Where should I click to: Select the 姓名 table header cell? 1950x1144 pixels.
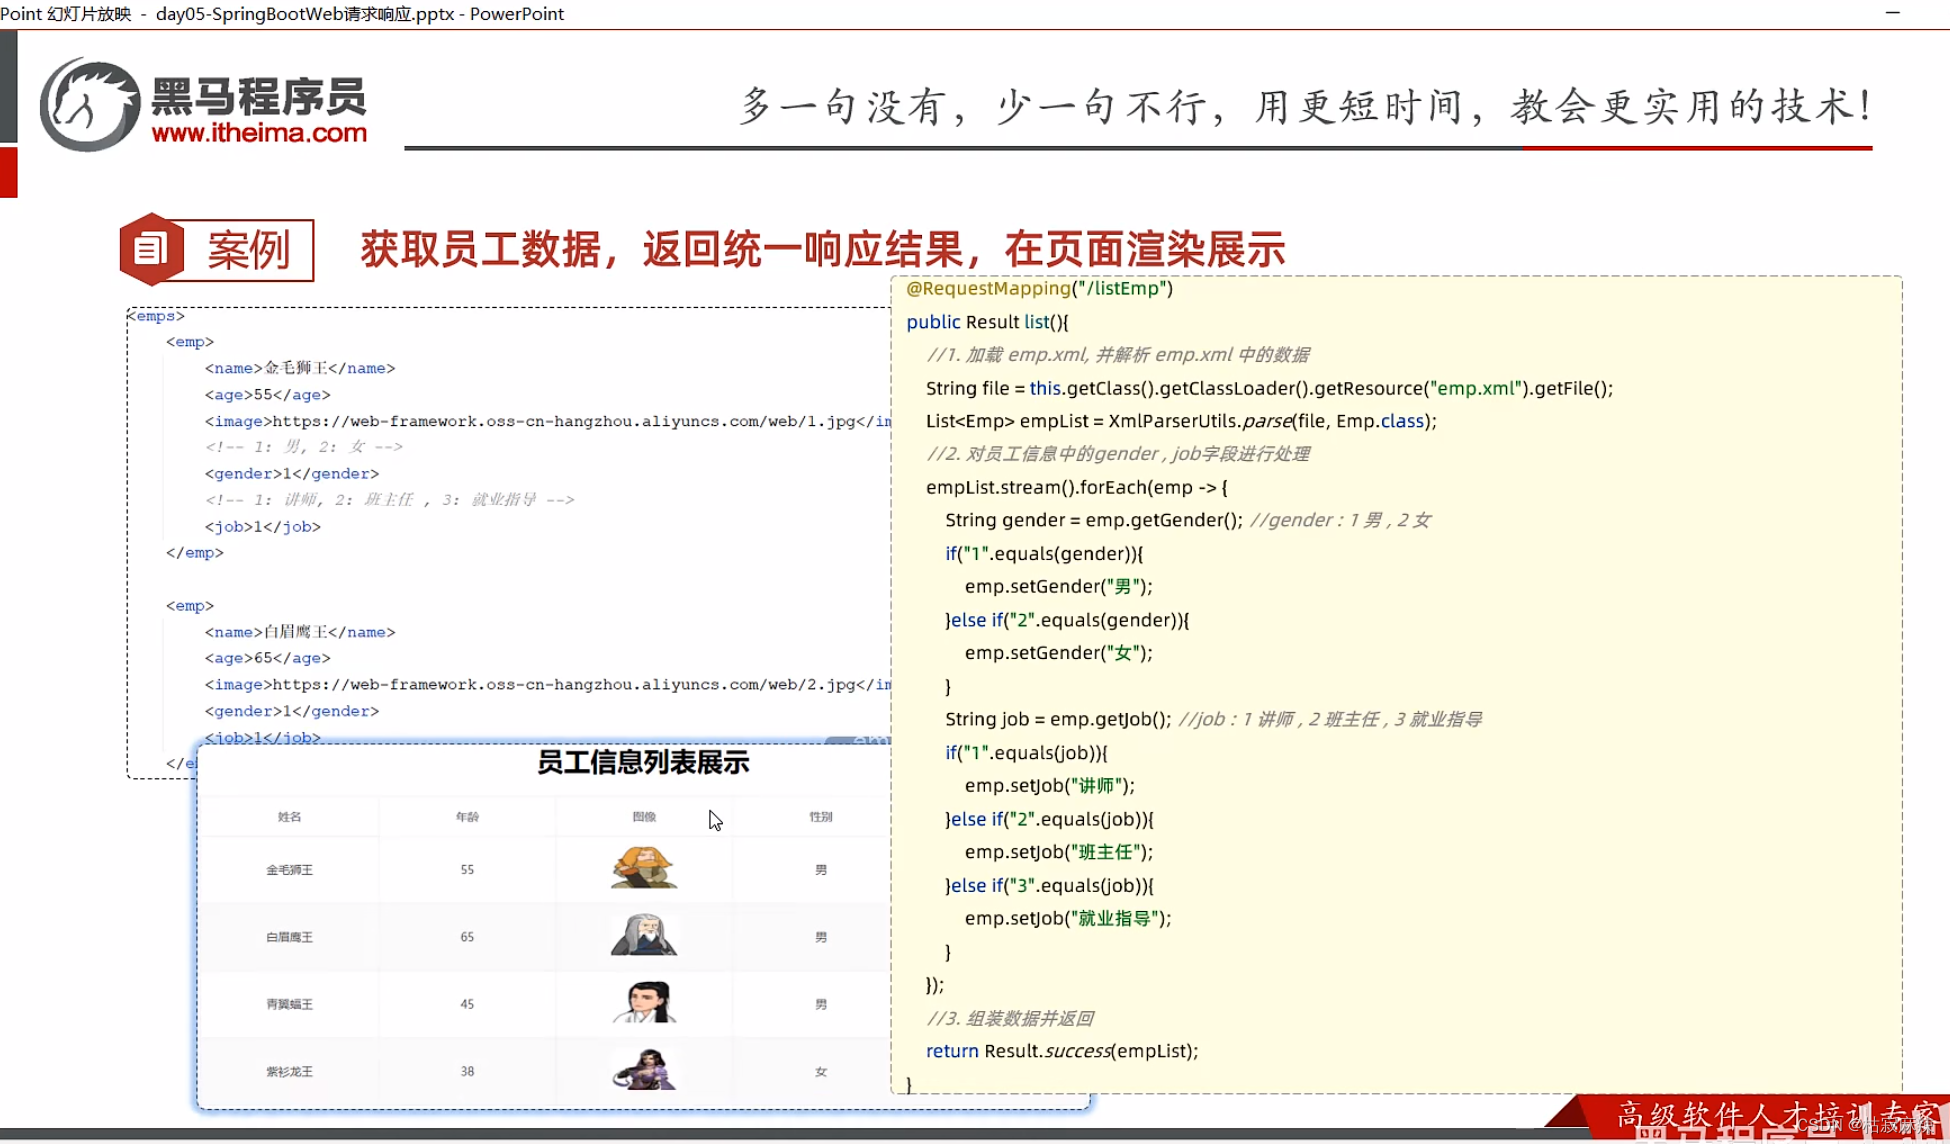coord(288,816)
